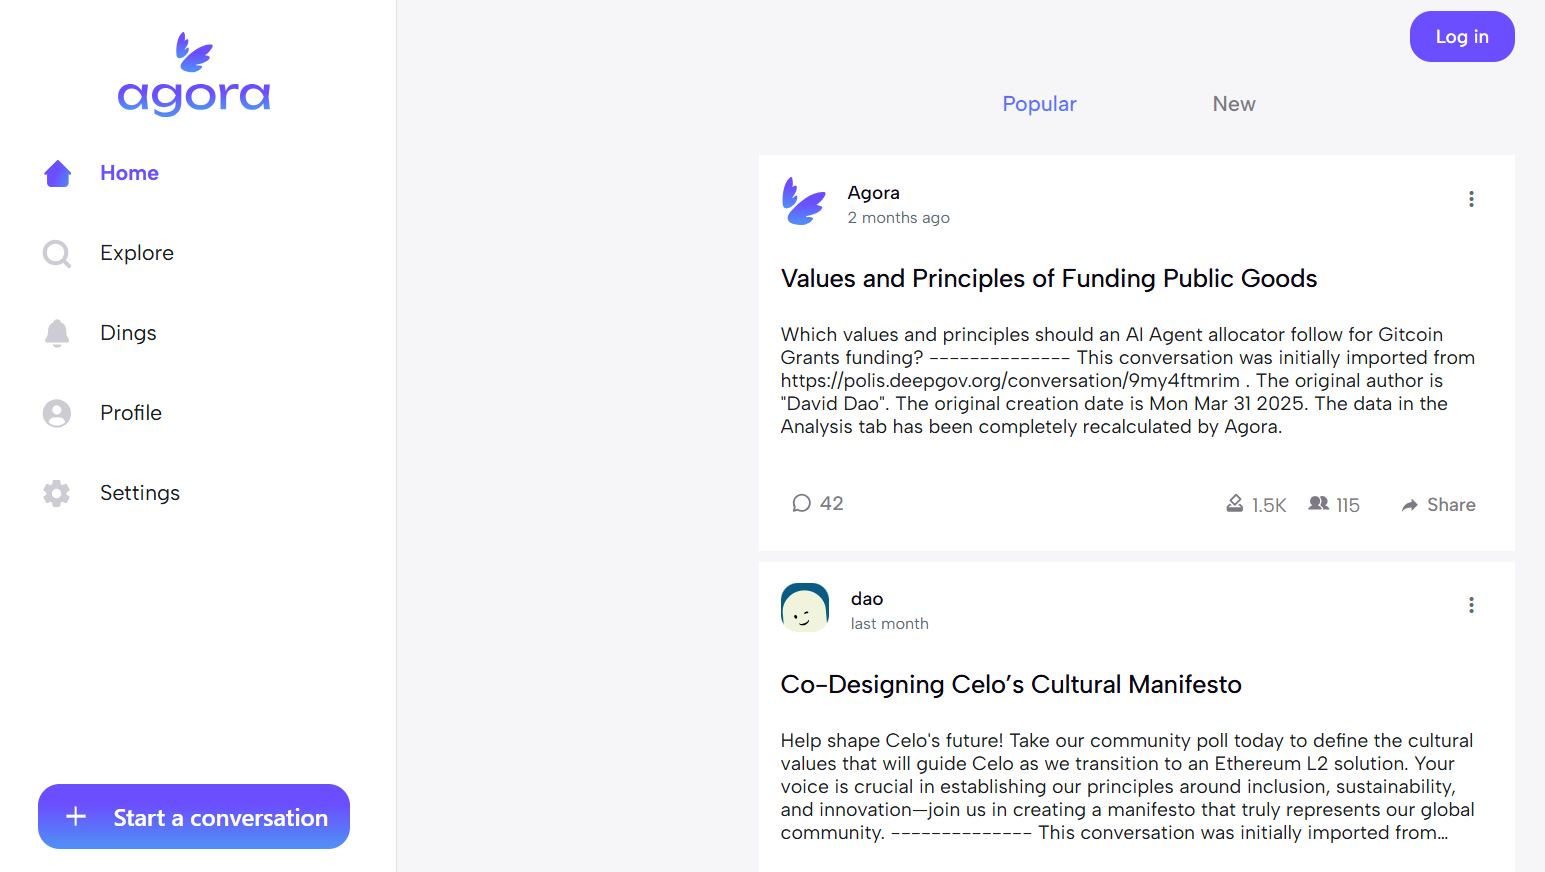
Task: Click the Log in button
Action: (x=1462, y=37)
